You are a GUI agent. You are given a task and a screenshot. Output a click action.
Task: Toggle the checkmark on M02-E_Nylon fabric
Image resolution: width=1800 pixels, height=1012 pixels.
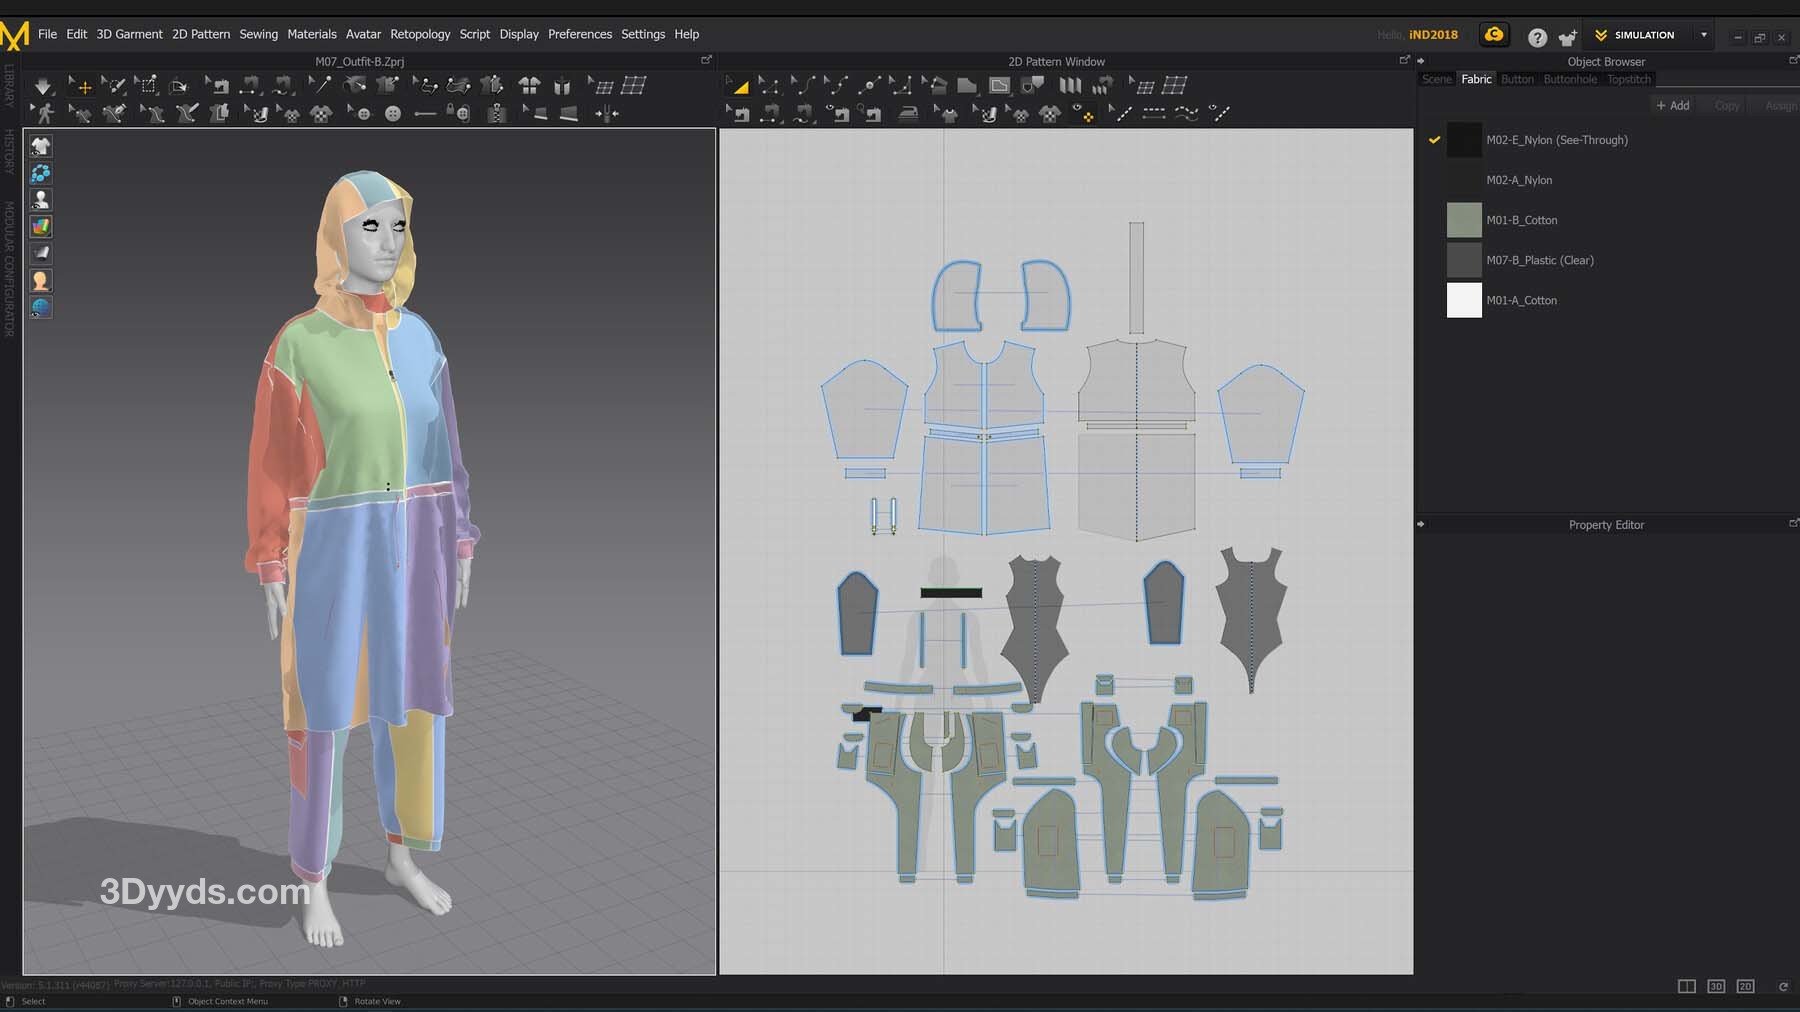coord(1434,140)
